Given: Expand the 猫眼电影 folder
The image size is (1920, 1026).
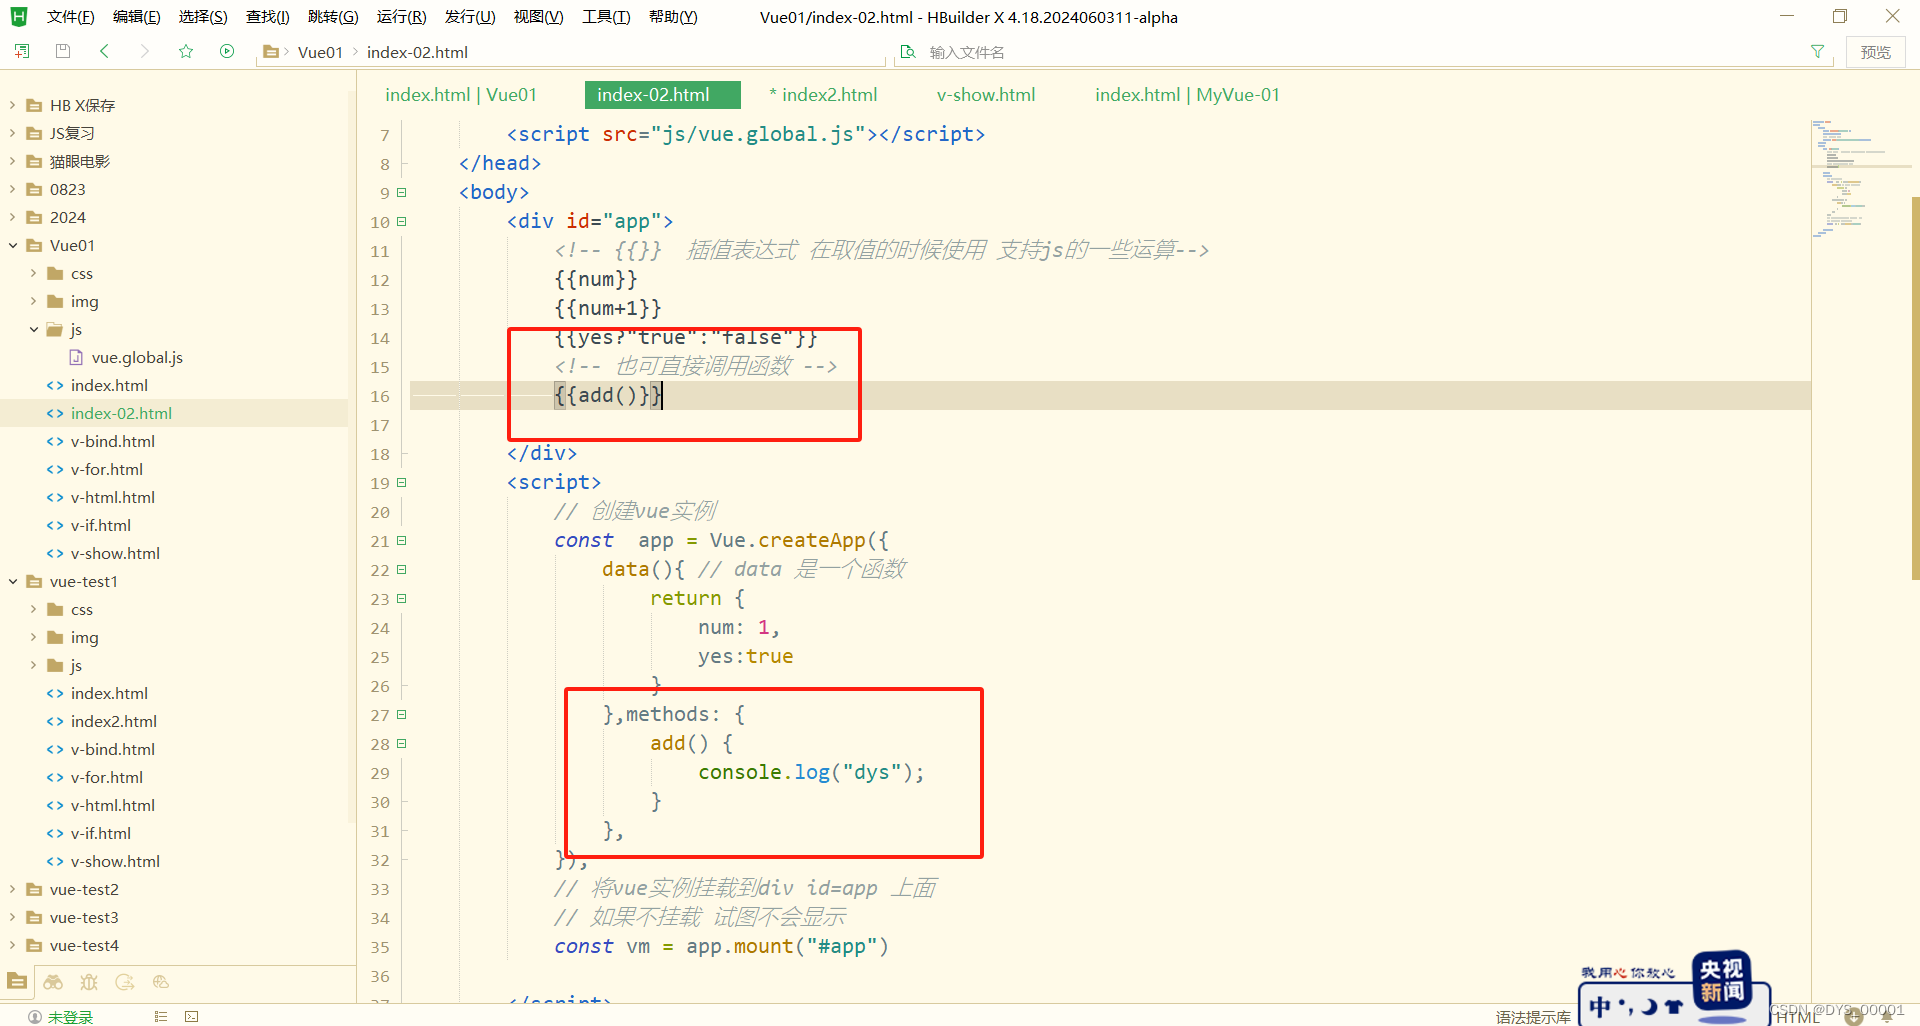Looking at the screenshot, I should (13, 161).
